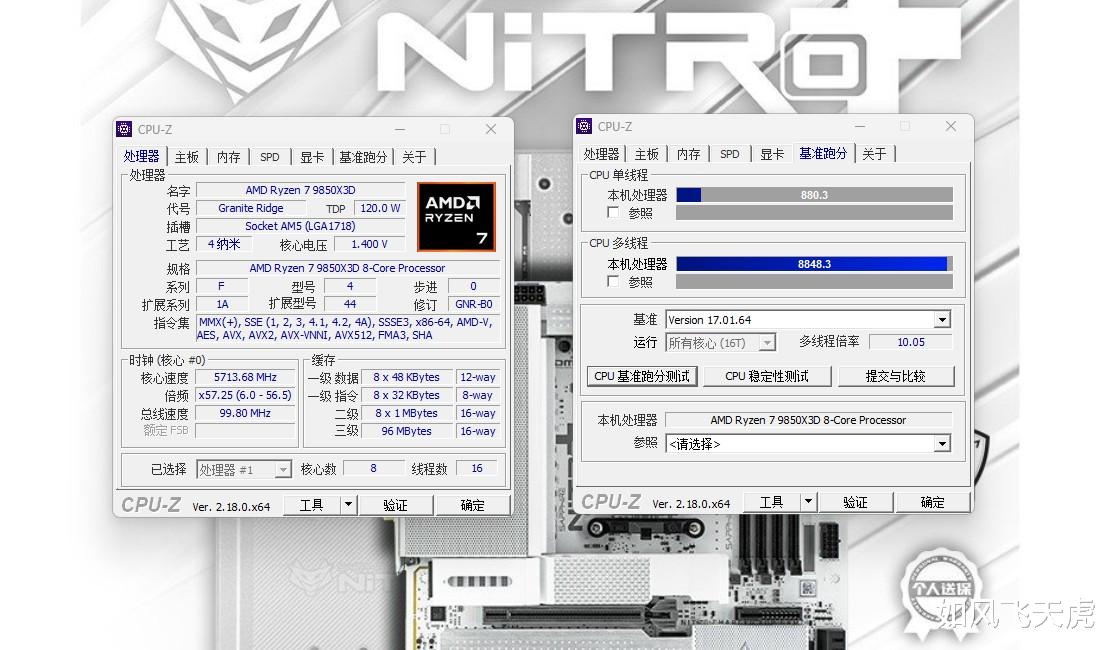Start the CPU 基准跑分测试 benchmark
This screenshot has width=1112, height=650.
pyautogui.click(x=642, y=376)
